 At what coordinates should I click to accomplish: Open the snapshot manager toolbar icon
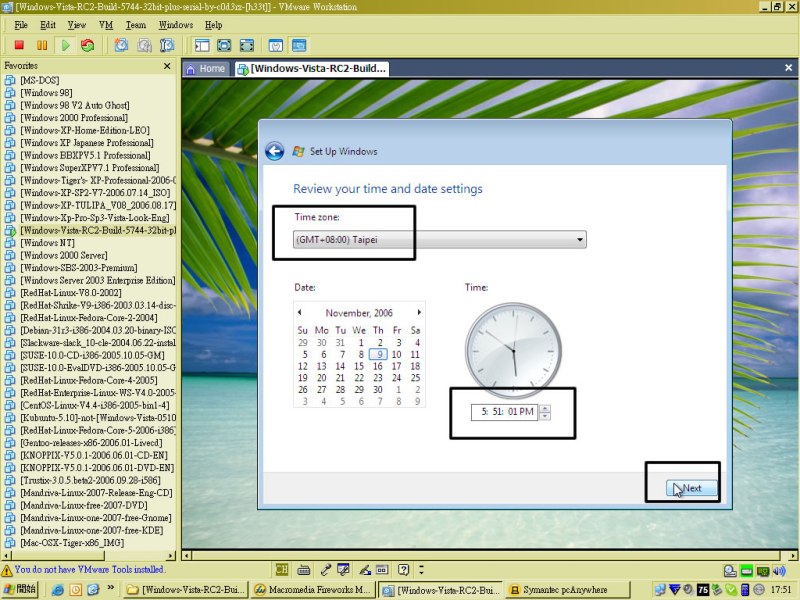[167, 45]
